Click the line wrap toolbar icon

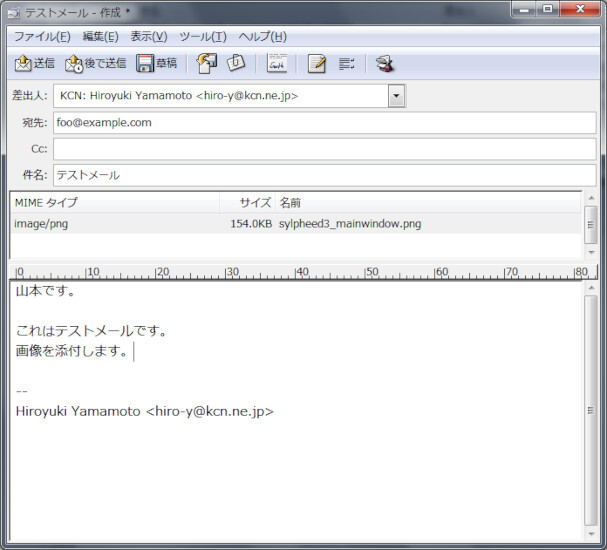coord(346,64)
